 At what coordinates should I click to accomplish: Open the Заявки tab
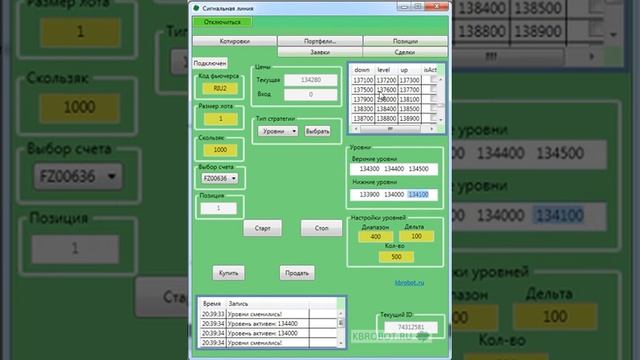[320, 52]
